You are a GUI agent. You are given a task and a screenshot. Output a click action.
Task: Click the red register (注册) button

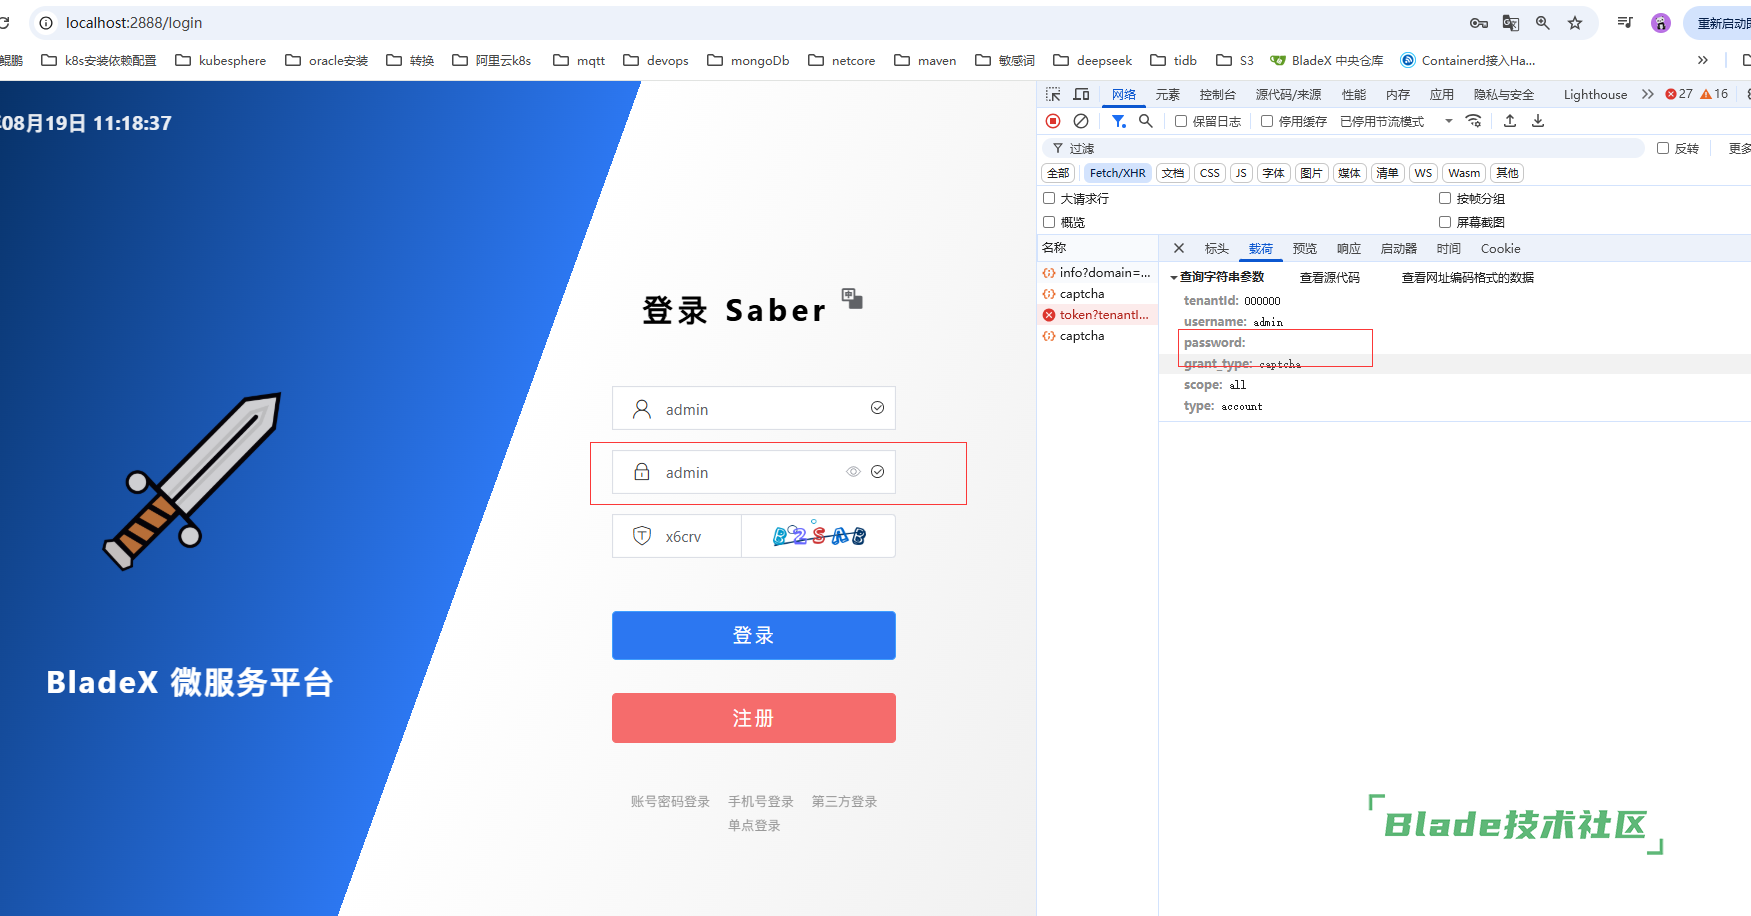coord(753,718)
